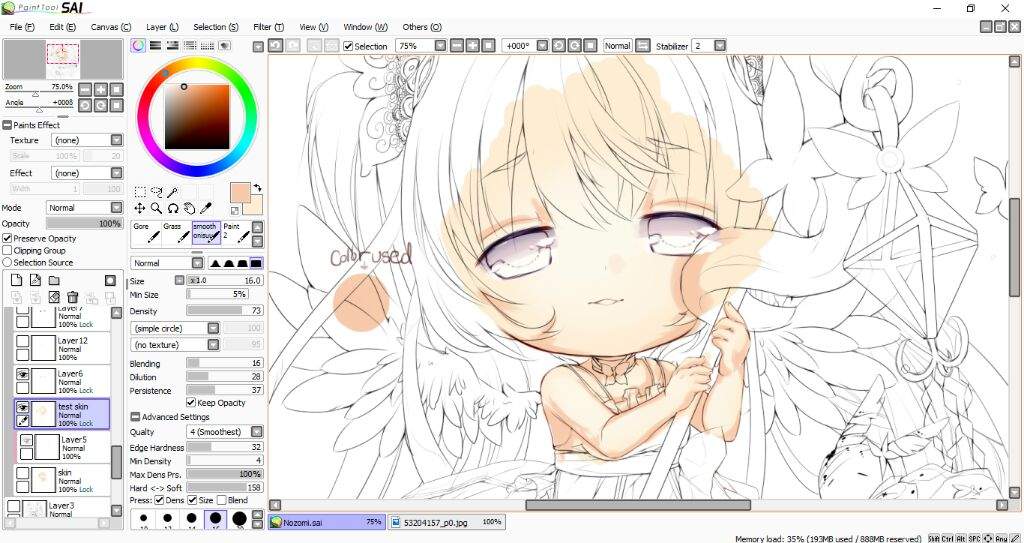Select the Move tool
This screenshot has height=543, width=1024.
click(x=140, y=208)
